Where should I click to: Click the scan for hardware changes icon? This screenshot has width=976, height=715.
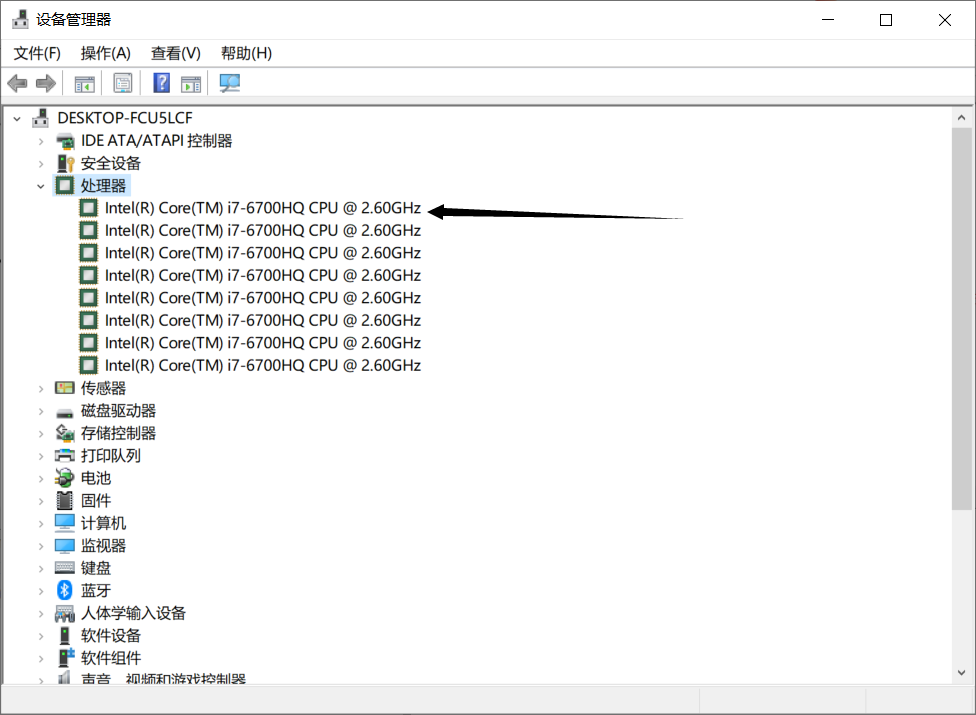point(230,83)
